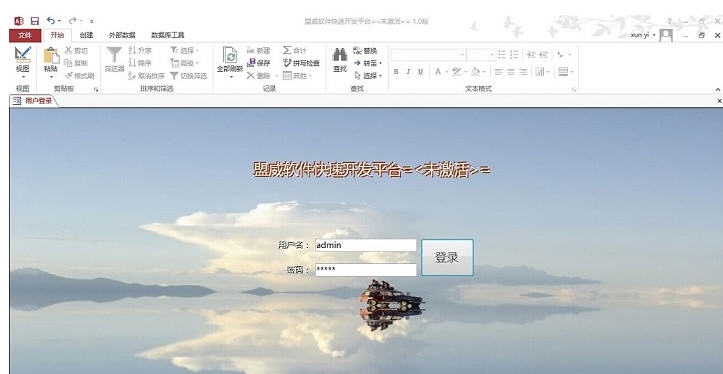The image size is (723, 374).
Task: Click the background fill color bucket
Action: click(475, 72)
